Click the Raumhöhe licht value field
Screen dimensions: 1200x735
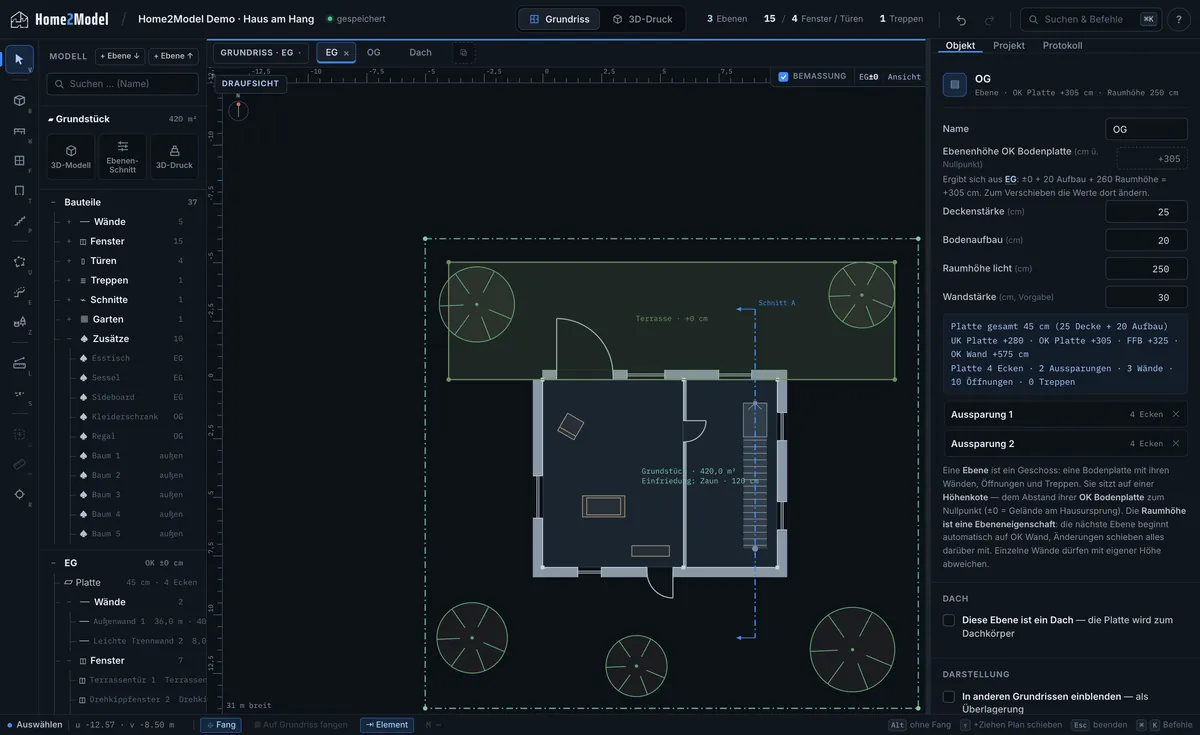[x=1147, y=268]
